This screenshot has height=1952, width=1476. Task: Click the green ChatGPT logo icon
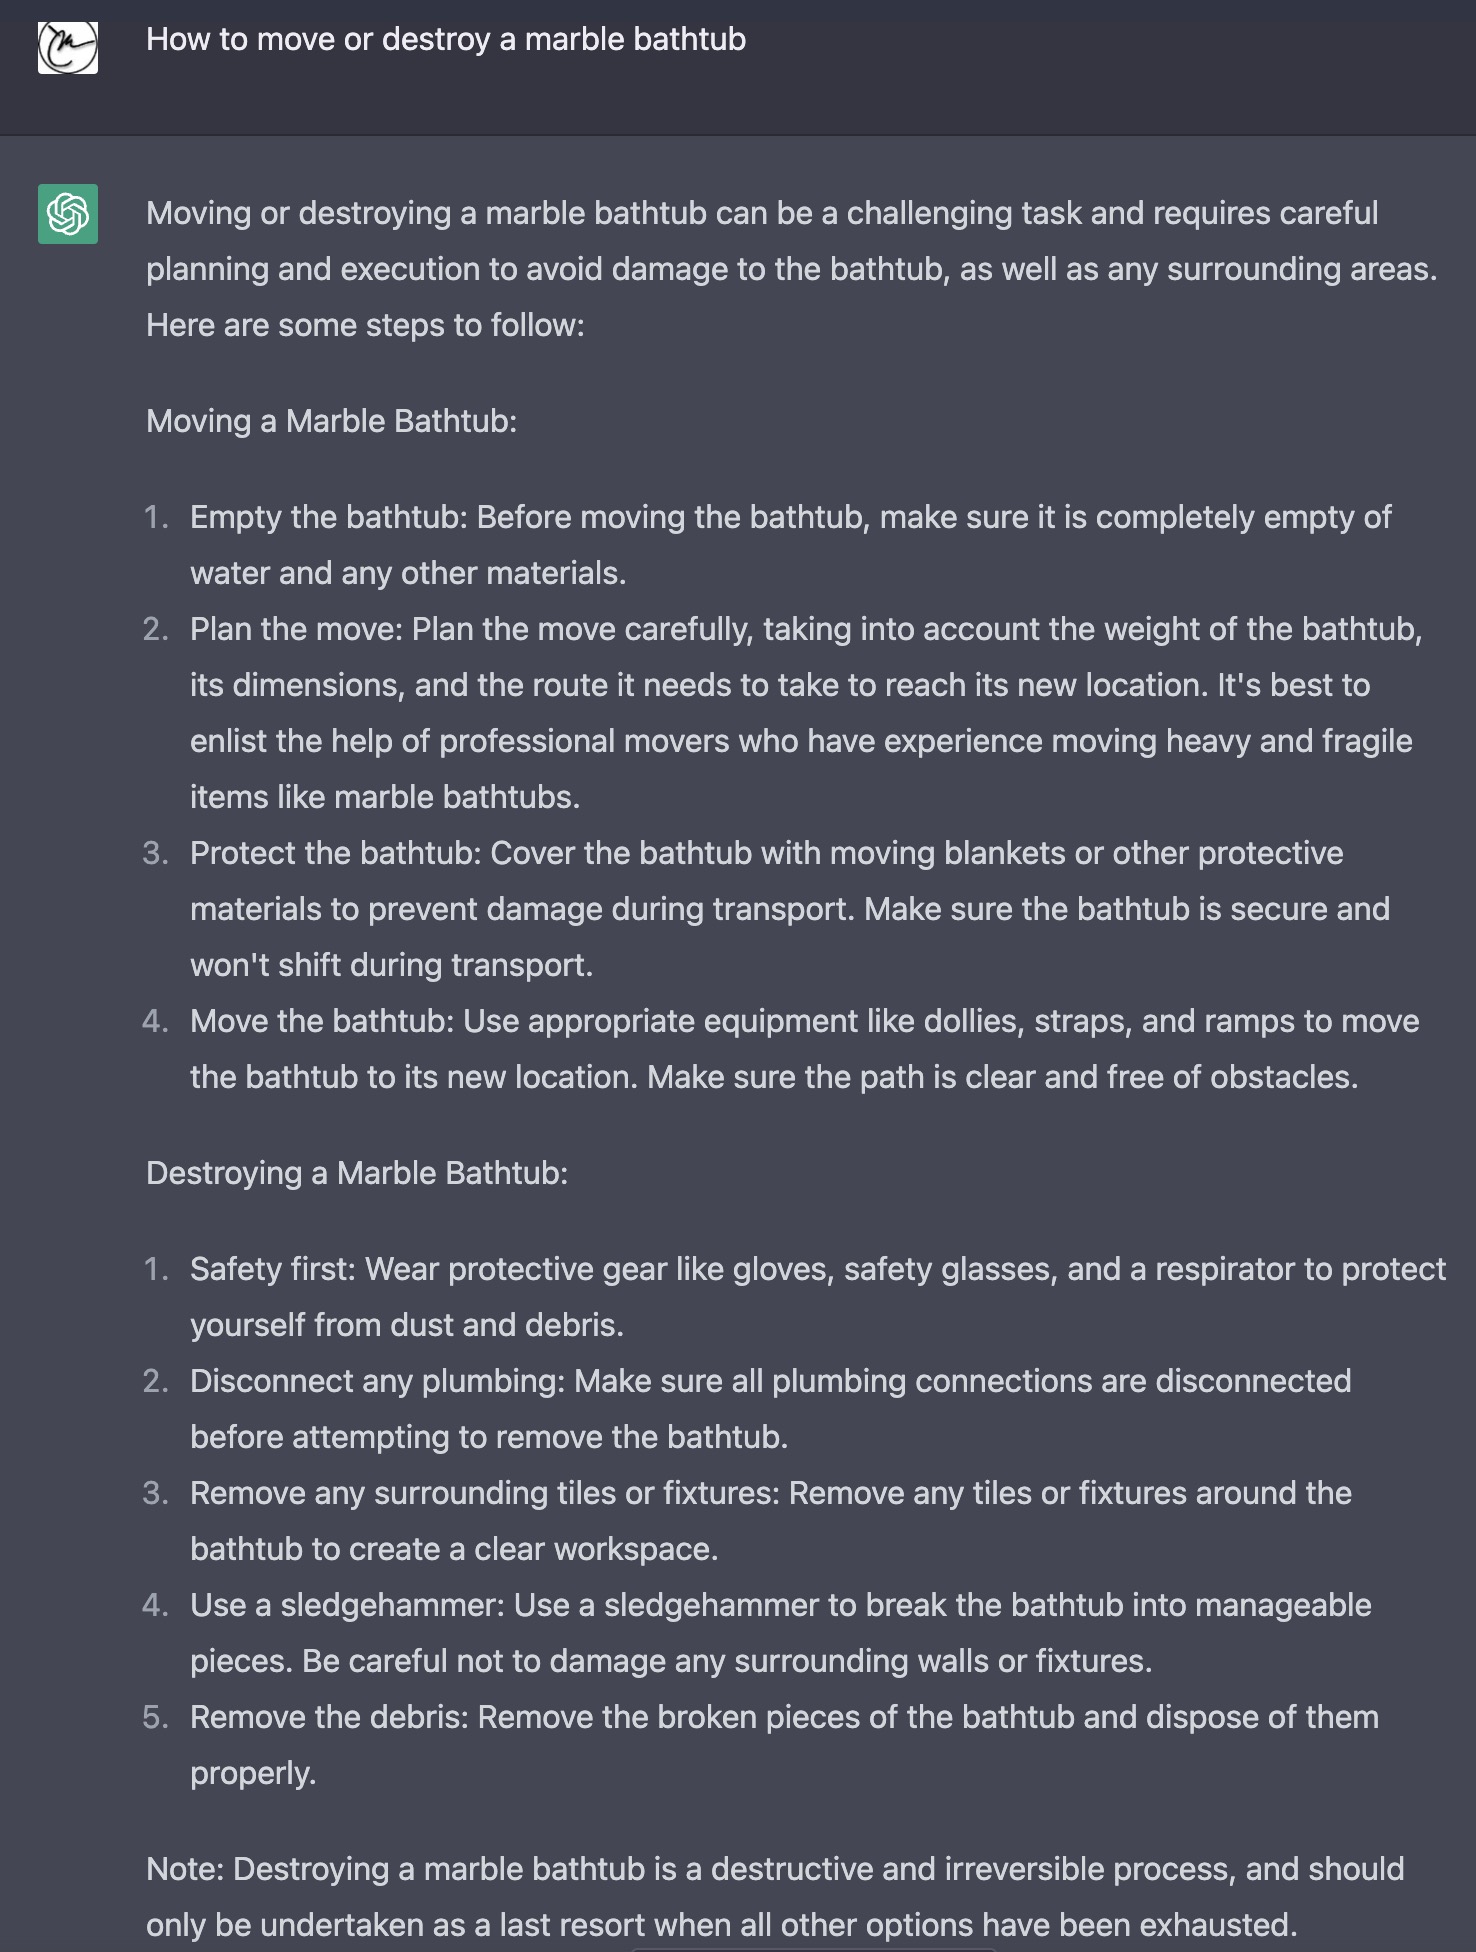click(68, 214)
